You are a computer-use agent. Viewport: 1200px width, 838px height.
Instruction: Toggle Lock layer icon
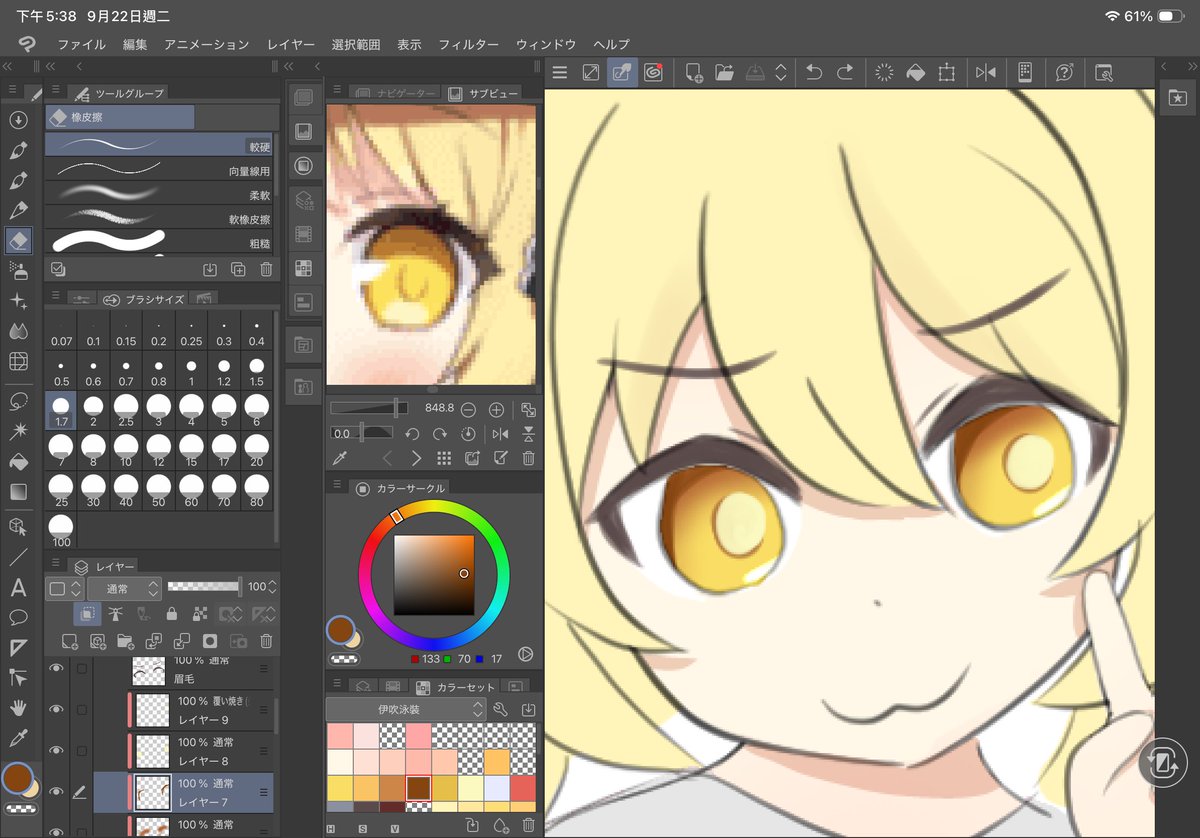coord(172,614)
